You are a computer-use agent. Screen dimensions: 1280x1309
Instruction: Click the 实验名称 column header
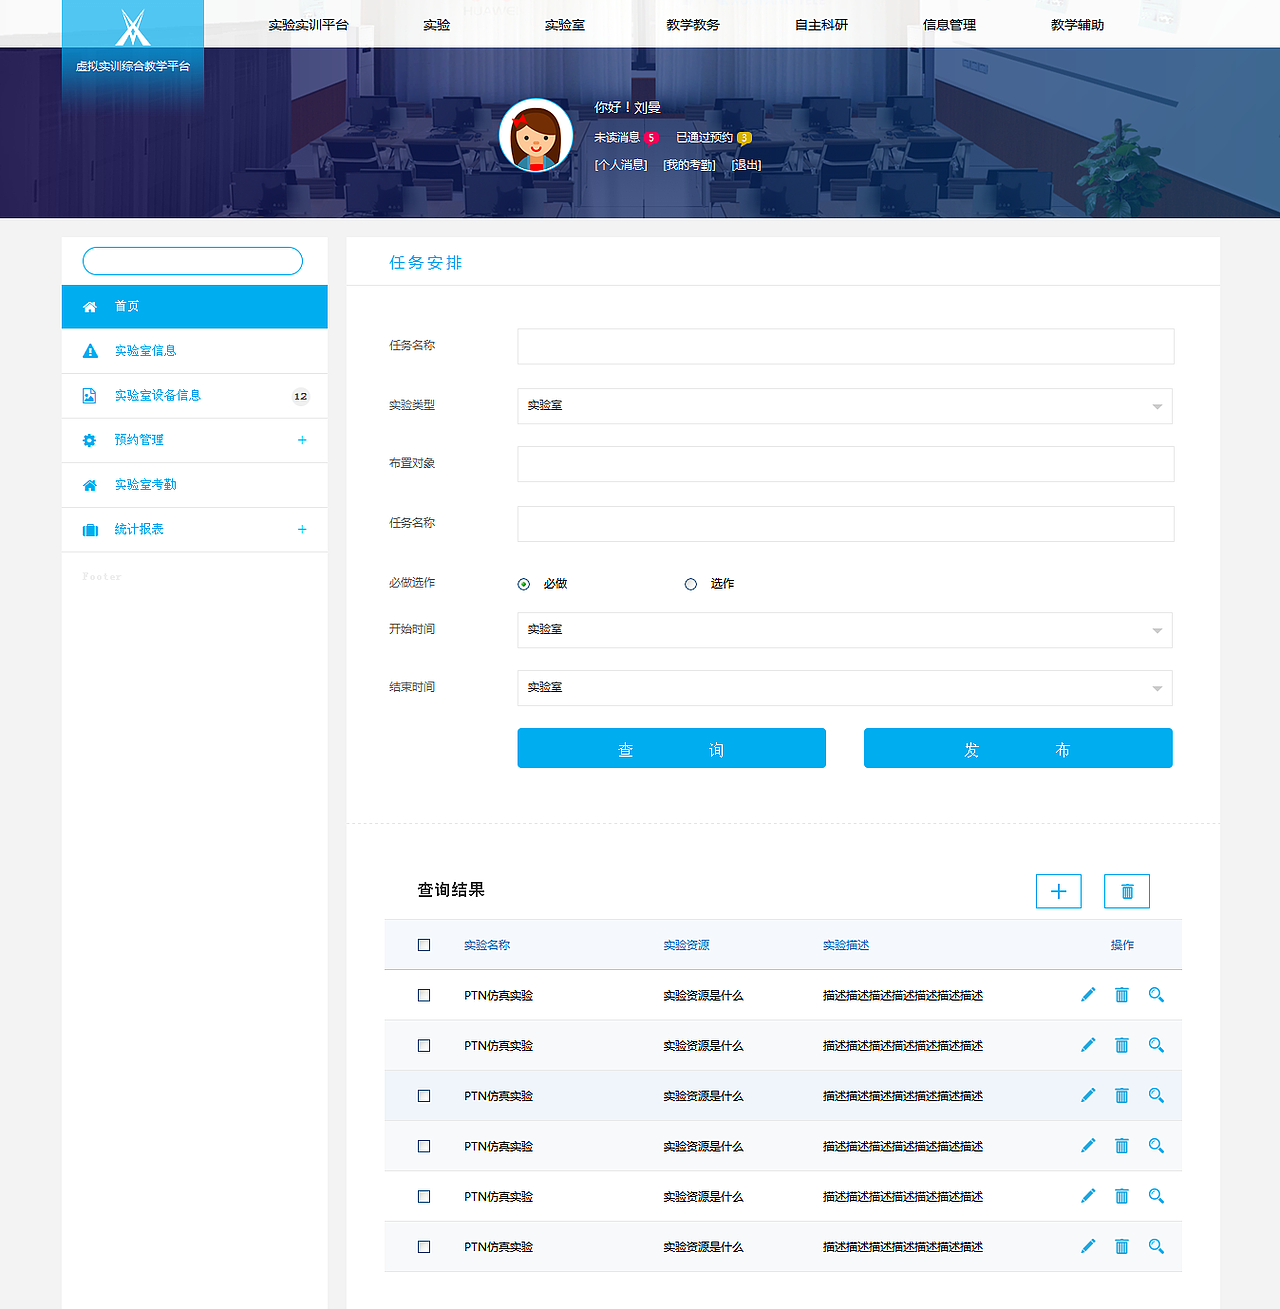(x=487, y=945)
